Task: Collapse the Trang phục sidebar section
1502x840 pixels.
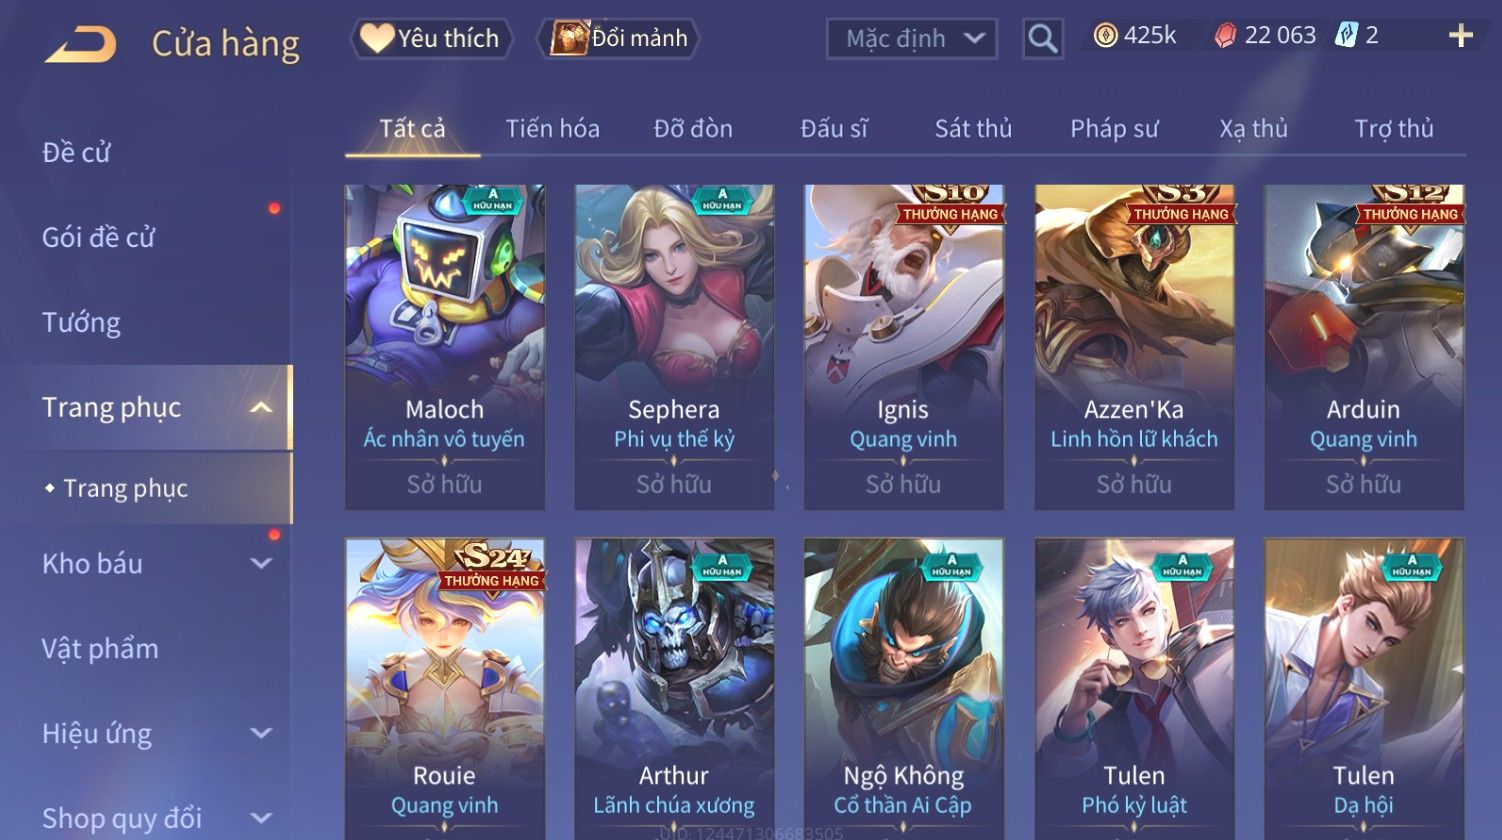Action: coord(261,407)
